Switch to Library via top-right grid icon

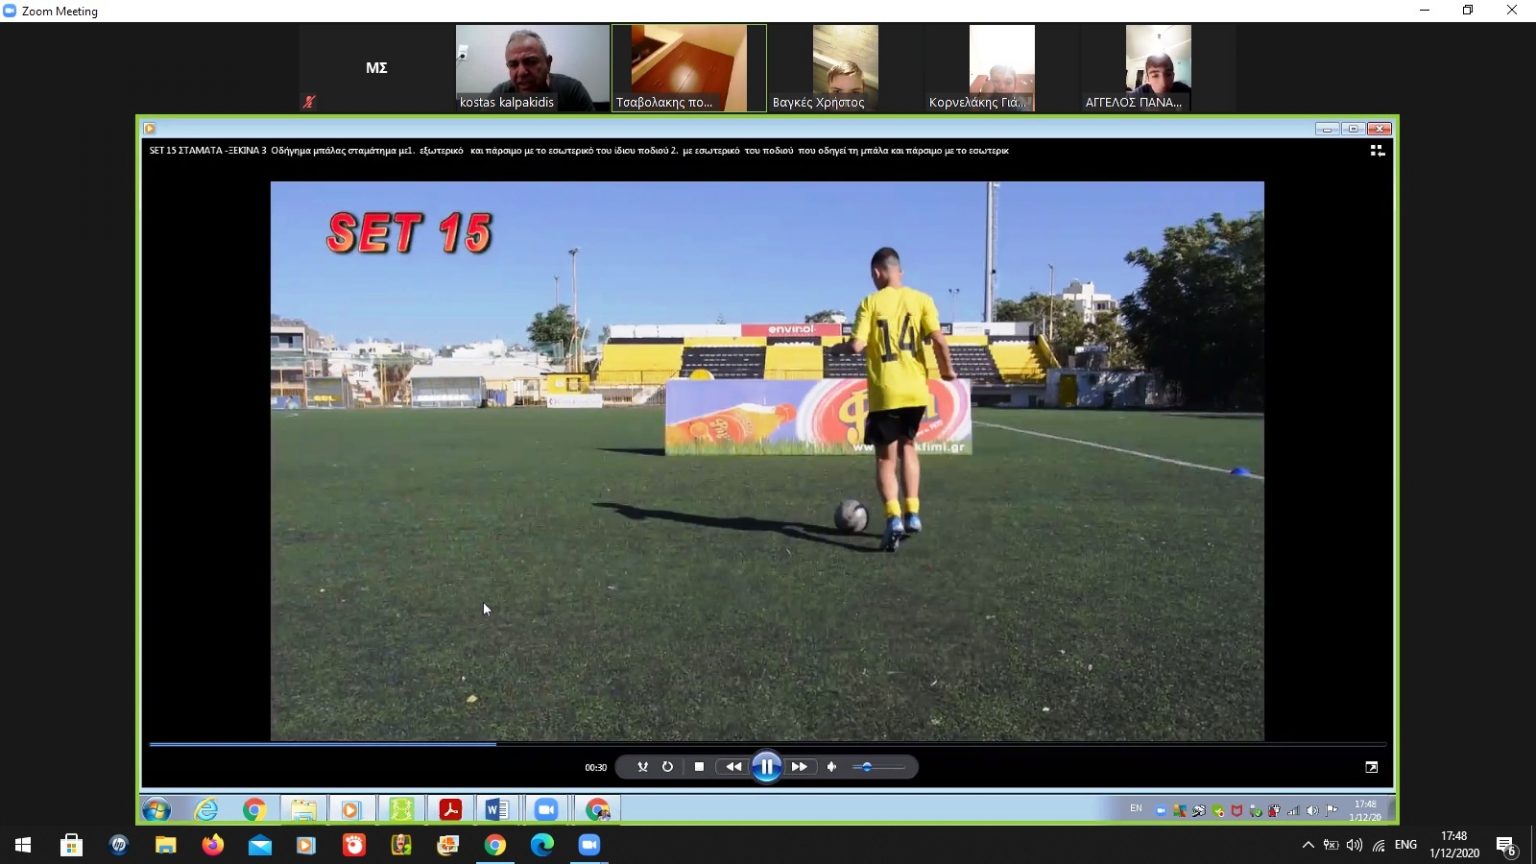1377,150
